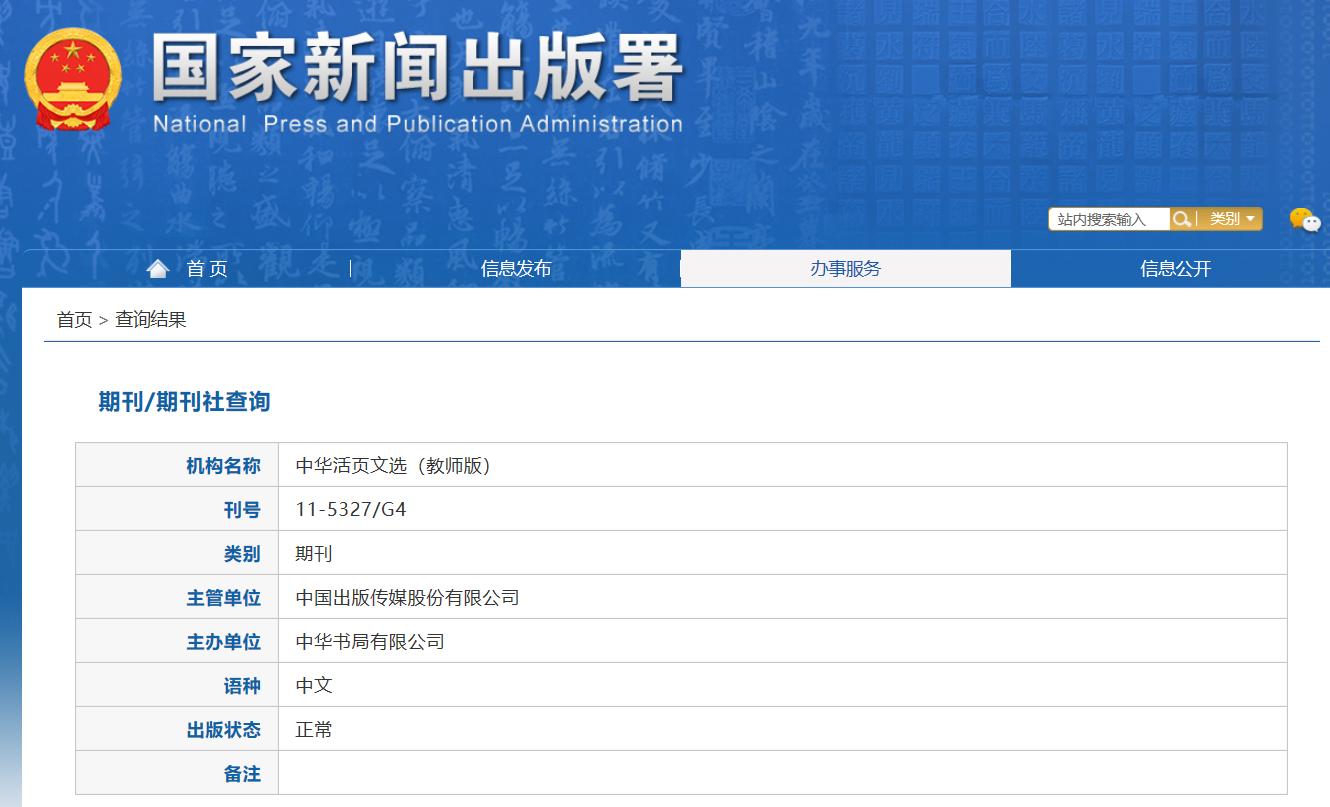Click 中国出版传媒股份有限公司 in the table
This screenshot has height=807, width=1330.
point(407,598)
